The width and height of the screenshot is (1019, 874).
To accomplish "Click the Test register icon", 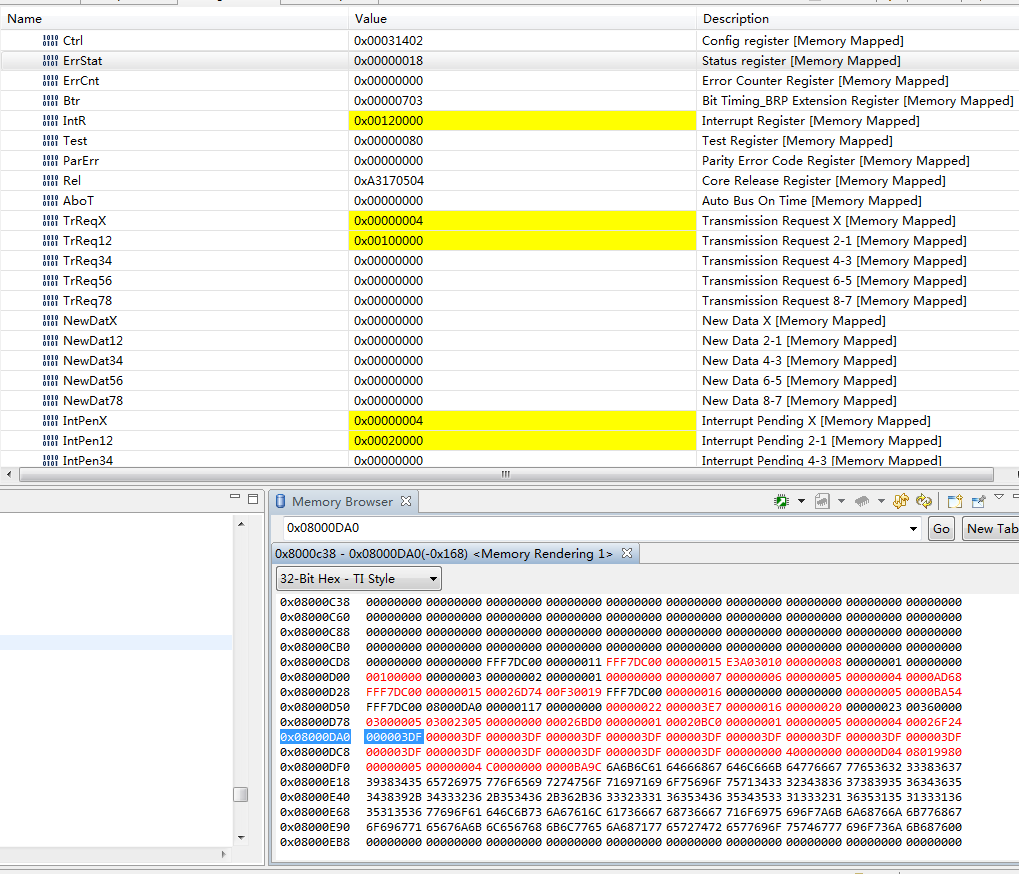I will pos(51,141).
